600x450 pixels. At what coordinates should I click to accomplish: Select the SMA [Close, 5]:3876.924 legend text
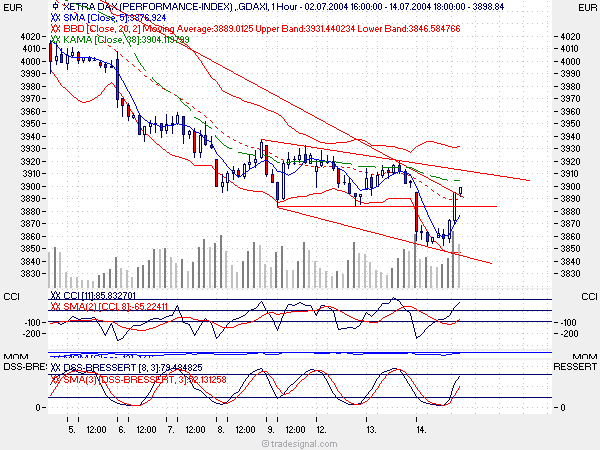(115, 18)
